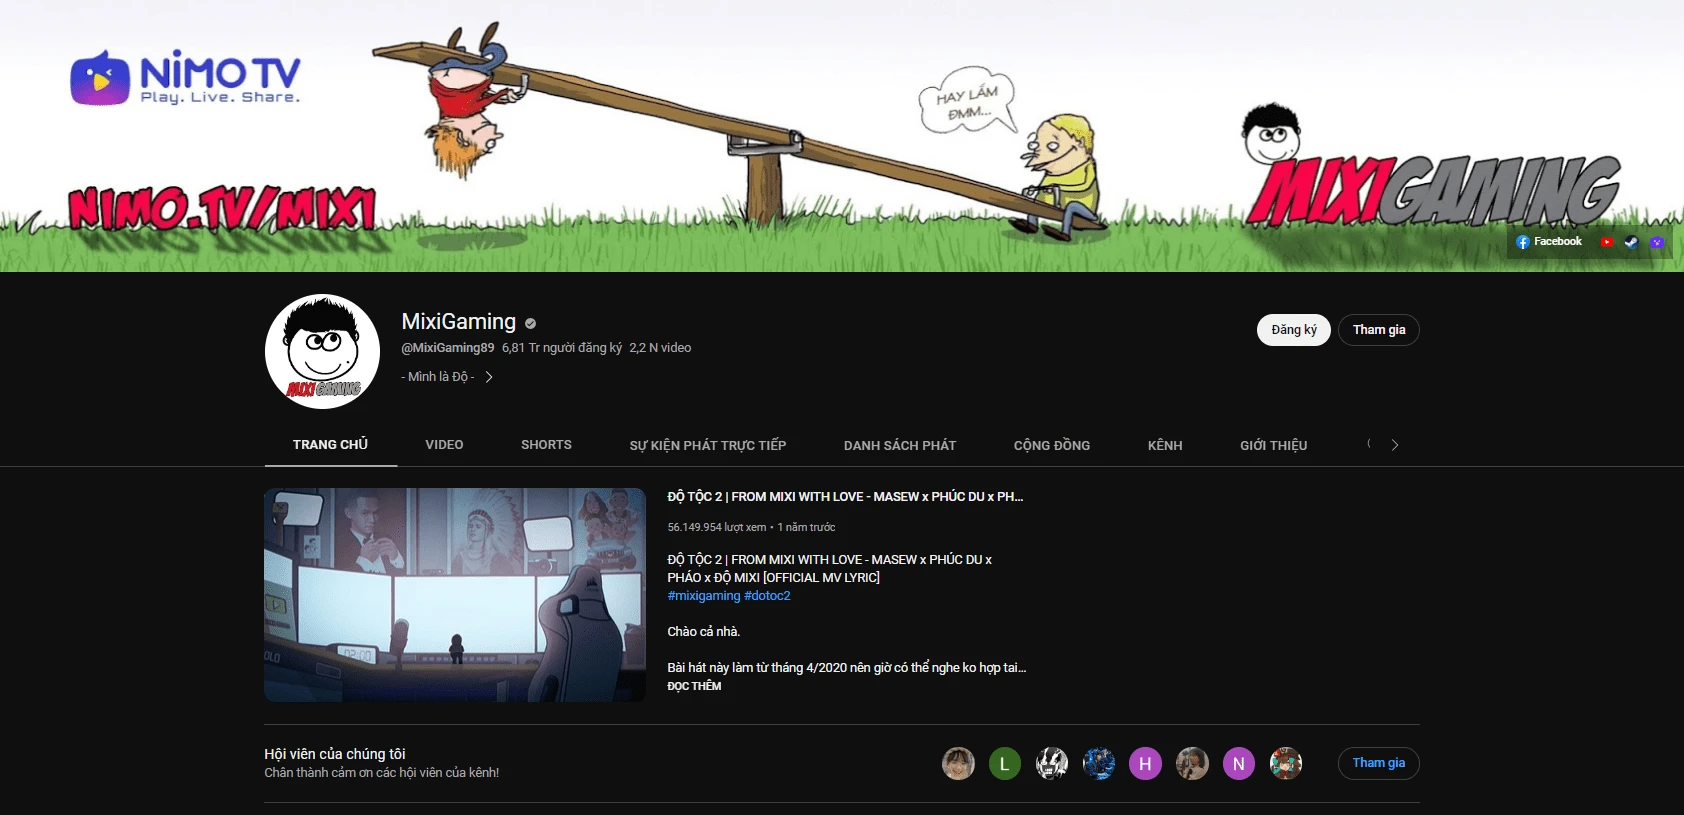The height and width of the screenshot is (815, 1684).
Task: Open the #mixigaming hashtag link
Action: pyautogui.click(x=704, y=596)
